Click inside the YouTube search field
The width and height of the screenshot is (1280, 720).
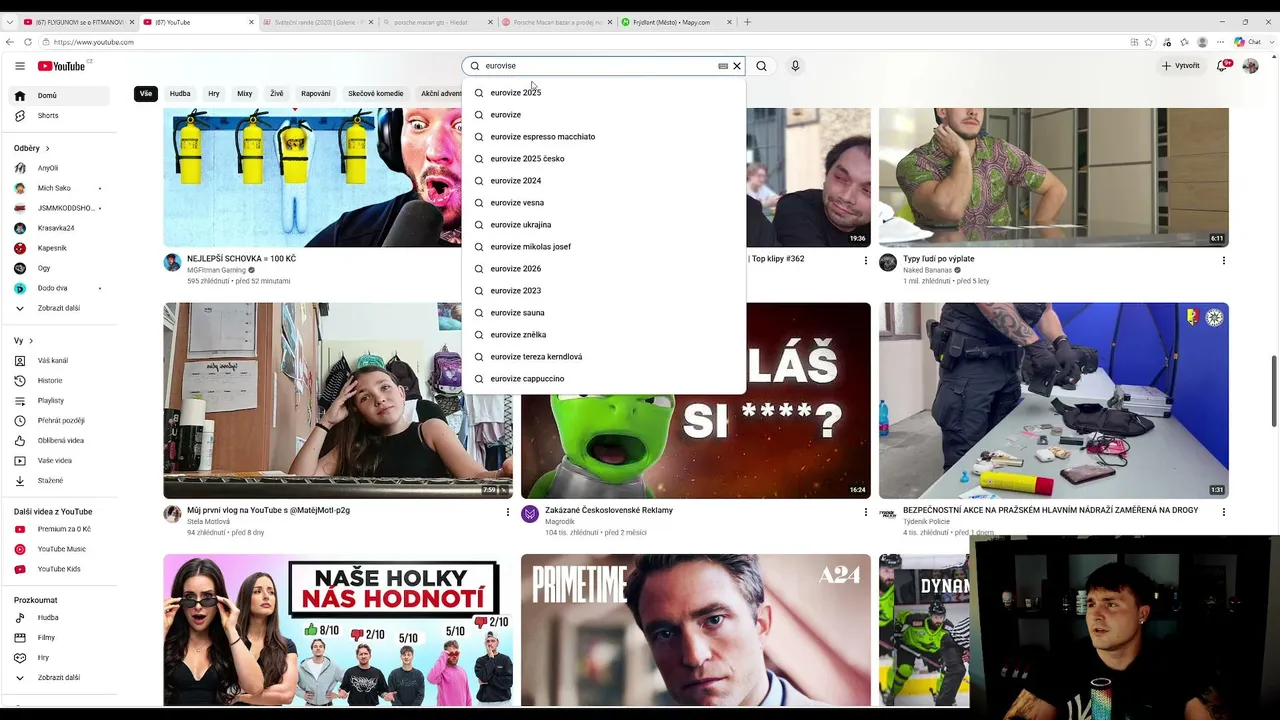tap(598, 66)
